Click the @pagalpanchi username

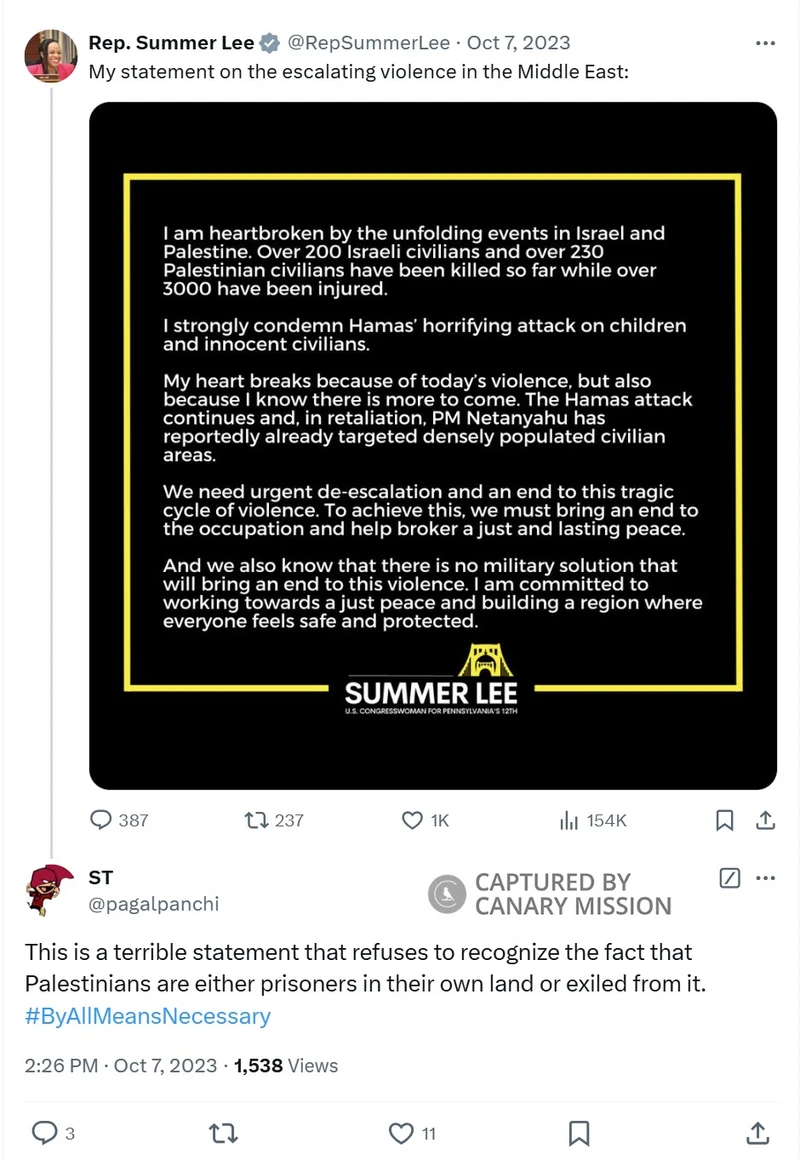point(154,904)
